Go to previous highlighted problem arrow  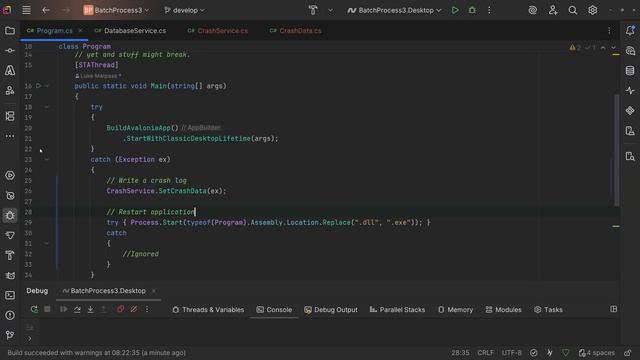(x=603, y=48)
